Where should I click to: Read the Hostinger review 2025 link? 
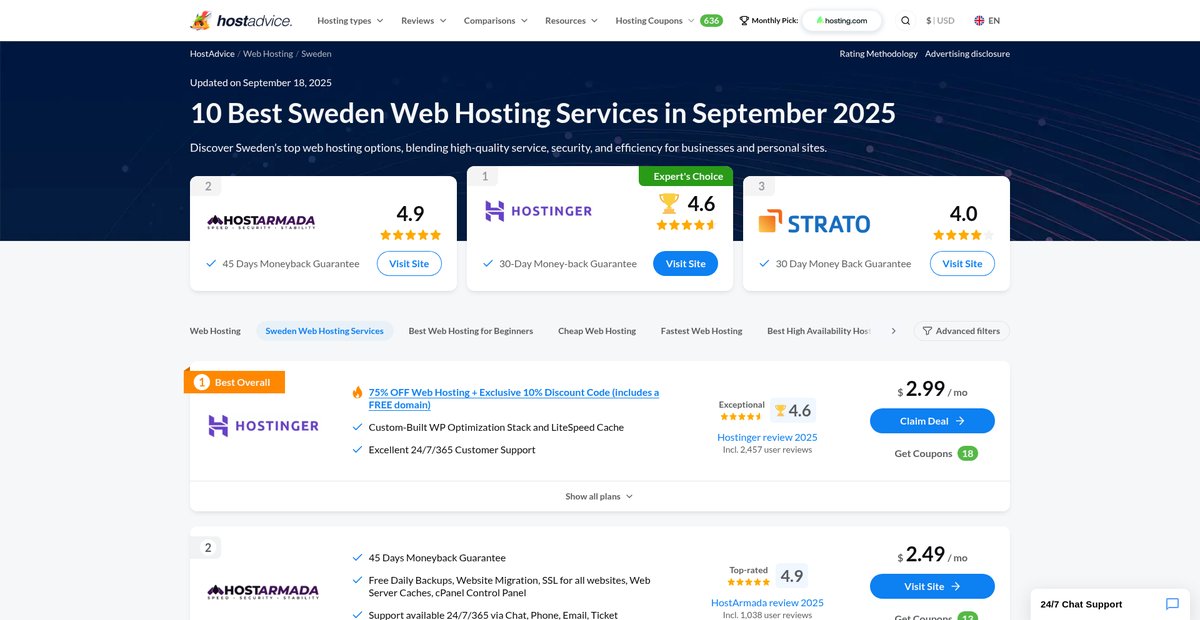(767, 437)
